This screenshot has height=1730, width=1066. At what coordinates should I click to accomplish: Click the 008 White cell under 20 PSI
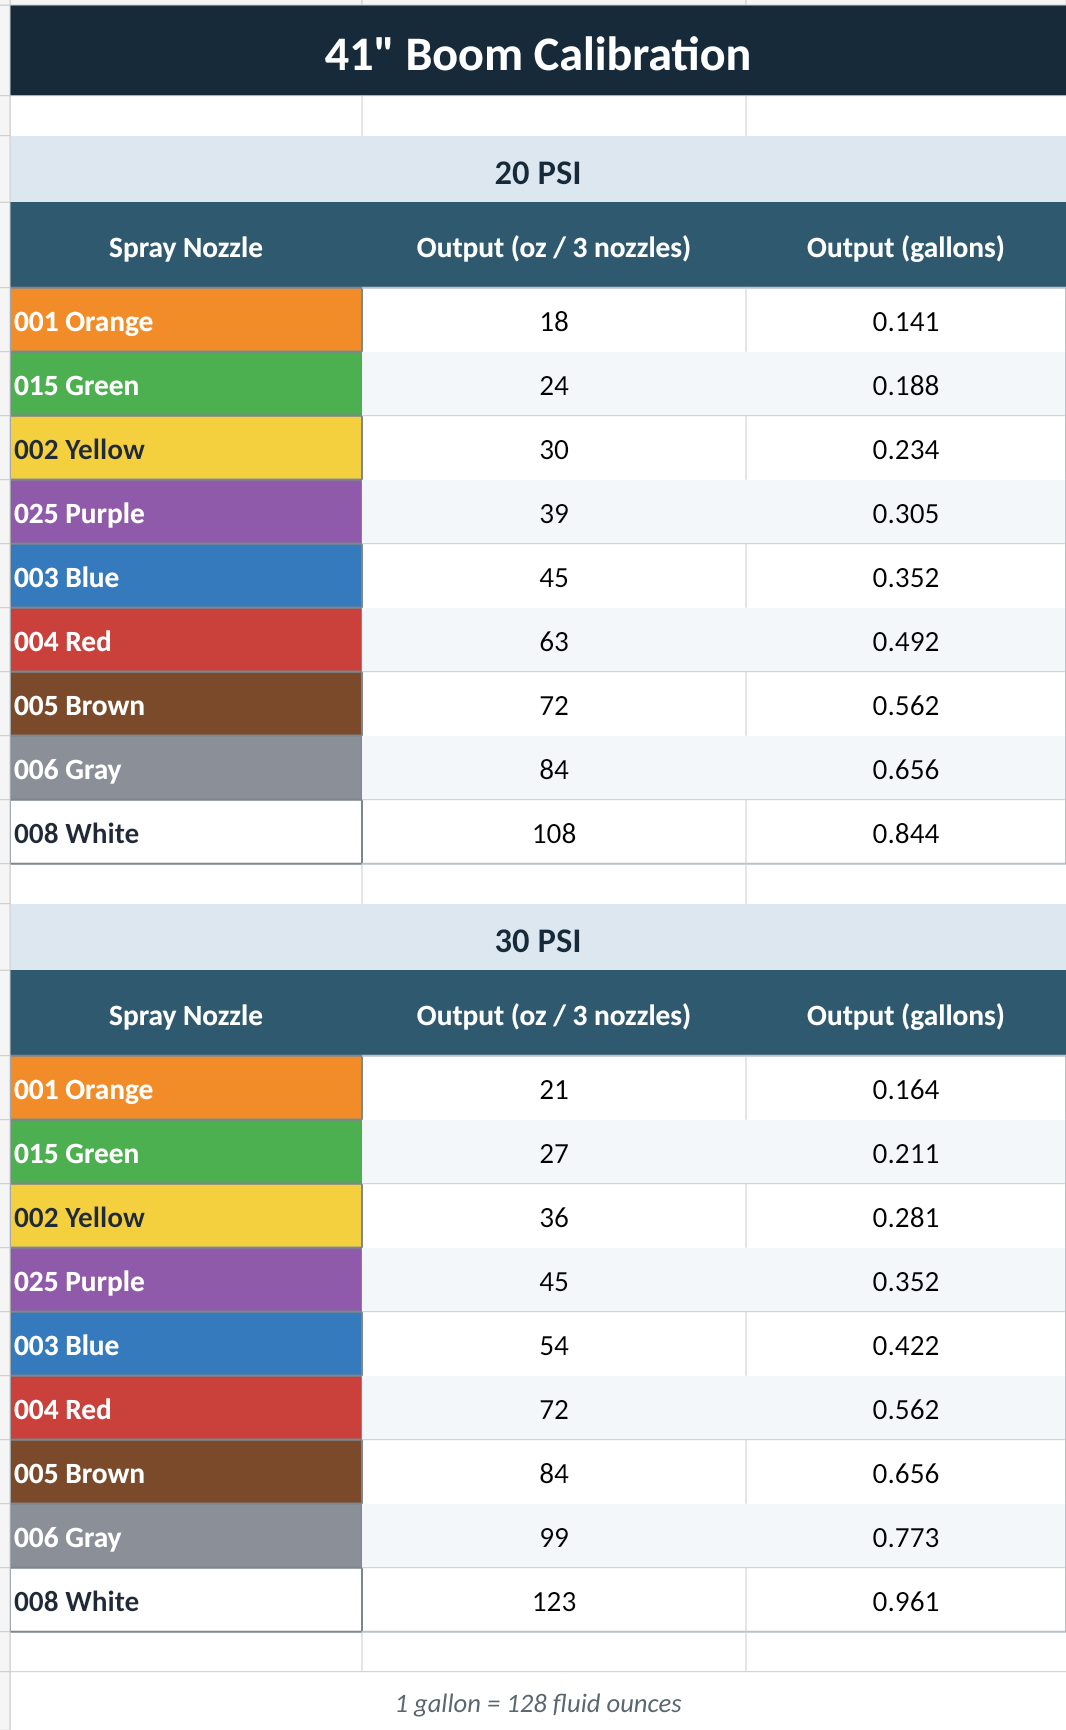(186, 833)
